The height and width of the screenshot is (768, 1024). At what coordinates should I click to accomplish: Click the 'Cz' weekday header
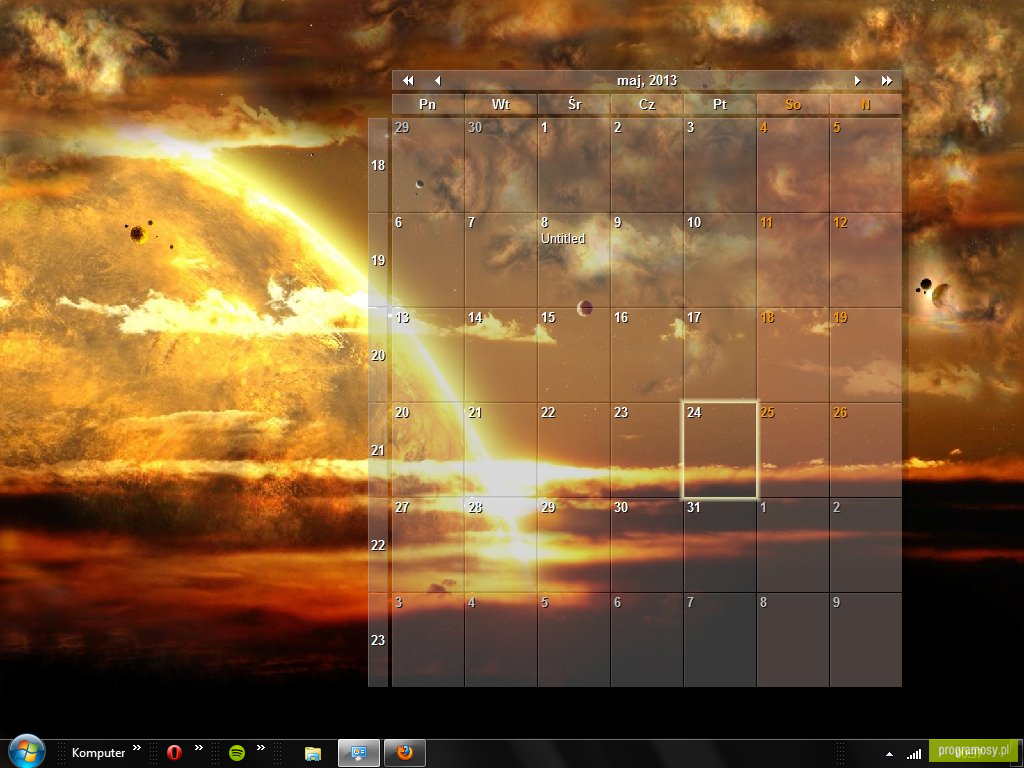click(x=647, y=104)
